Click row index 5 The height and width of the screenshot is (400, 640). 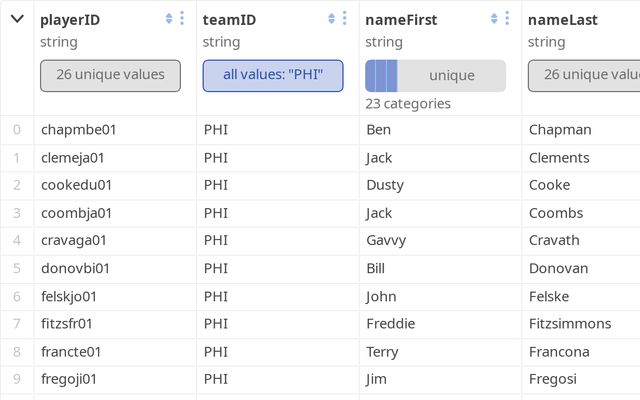(x=17, y=268)
